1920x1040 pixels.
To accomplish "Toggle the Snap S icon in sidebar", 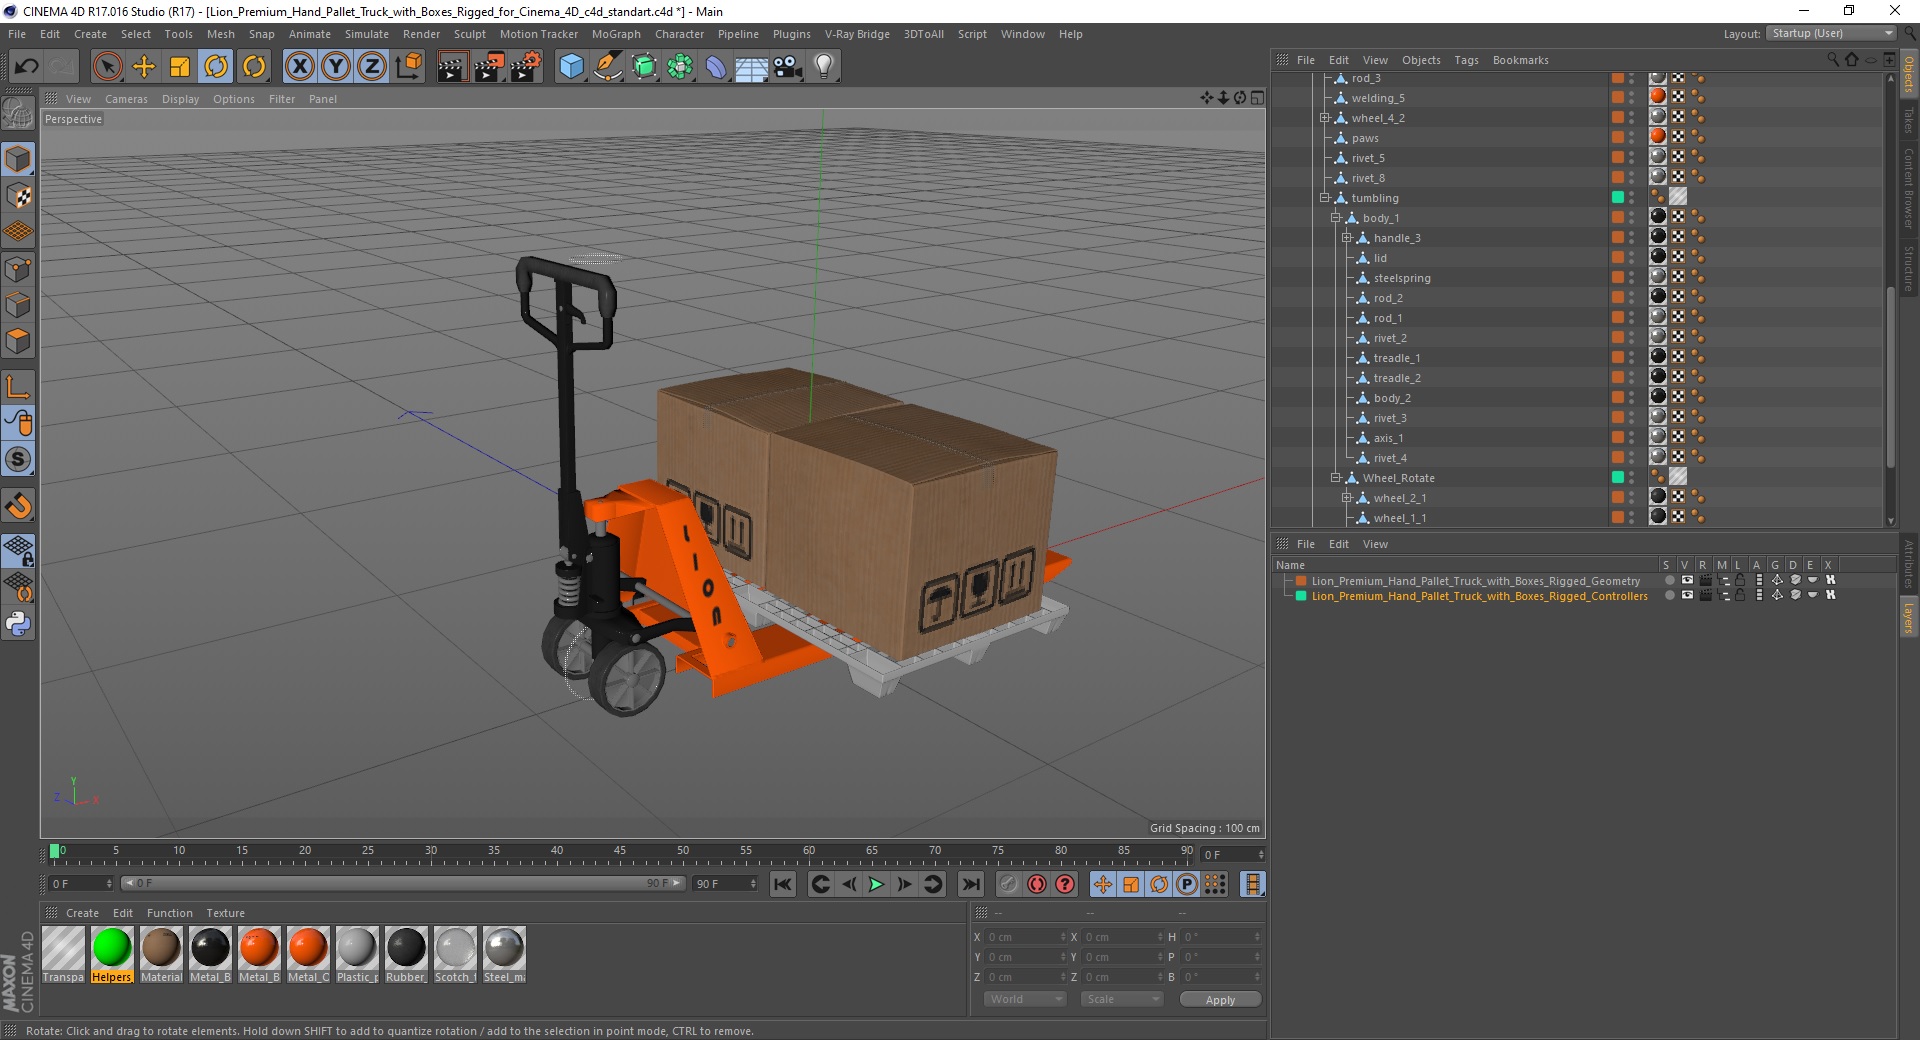I will pos(18,460).
